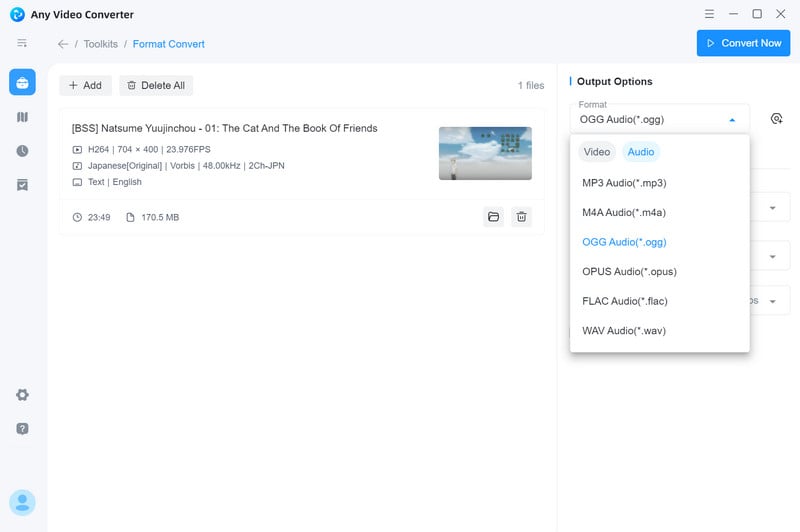Open settings gear in sidebar
This screenshot has width=800, height=532.
[22, 394]
